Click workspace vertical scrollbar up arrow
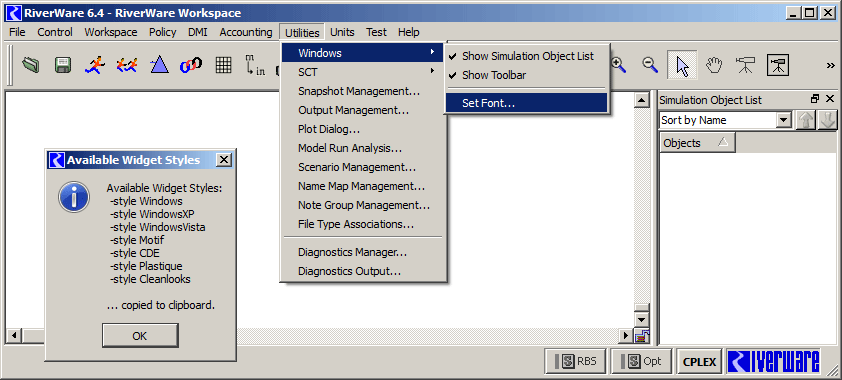842x380 pixels. [642, 100]
